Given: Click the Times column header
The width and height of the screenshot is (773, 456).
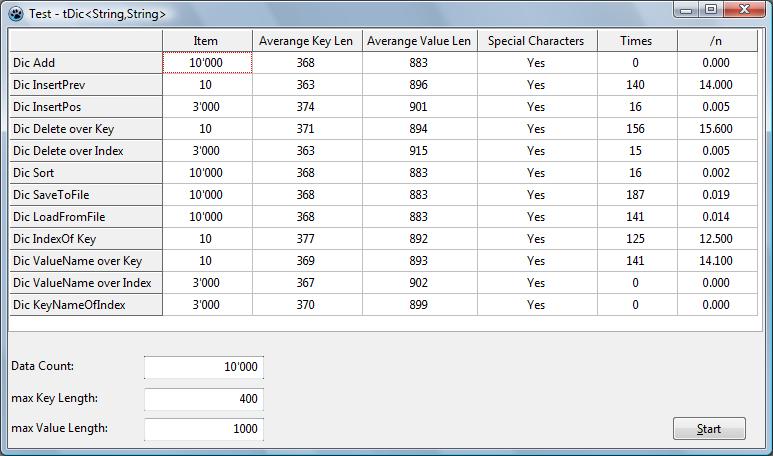Looking at the screenshot, I should point(635,41).
